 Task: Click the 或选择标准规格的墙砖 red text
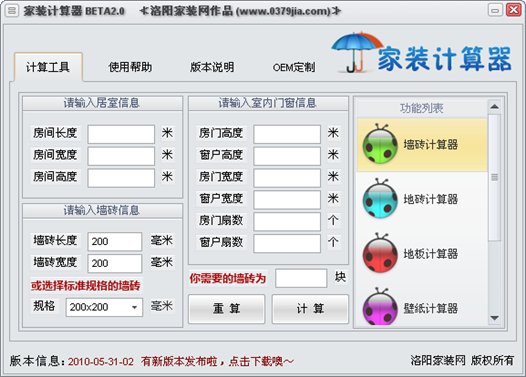tap(86, 286)
